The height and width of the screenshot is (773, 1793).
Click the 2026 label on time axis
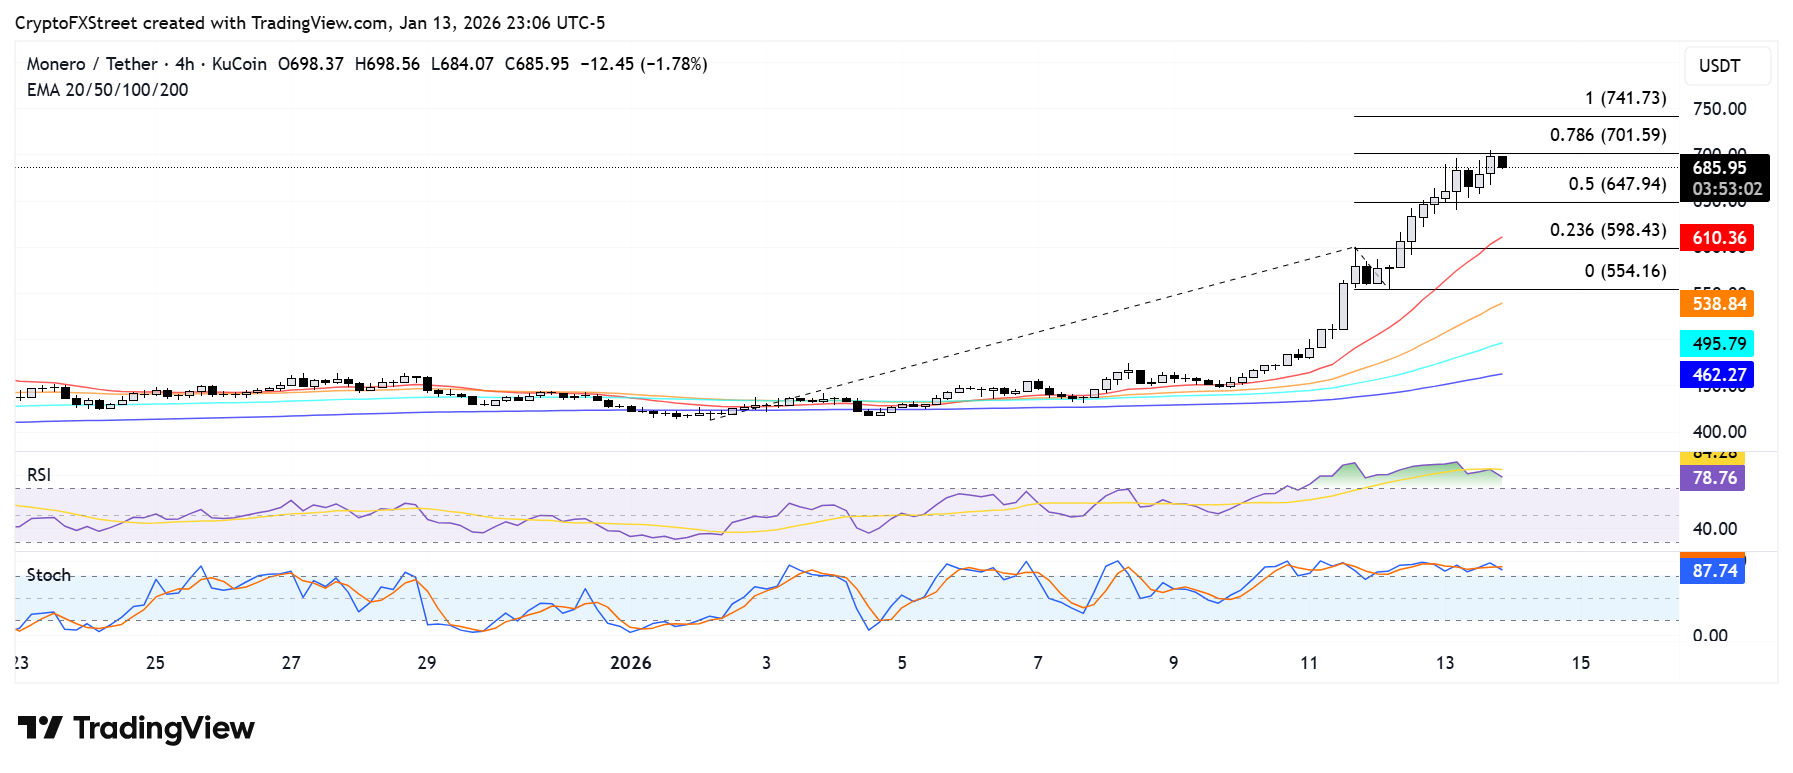pyautogui.click(x=630, y=663)
